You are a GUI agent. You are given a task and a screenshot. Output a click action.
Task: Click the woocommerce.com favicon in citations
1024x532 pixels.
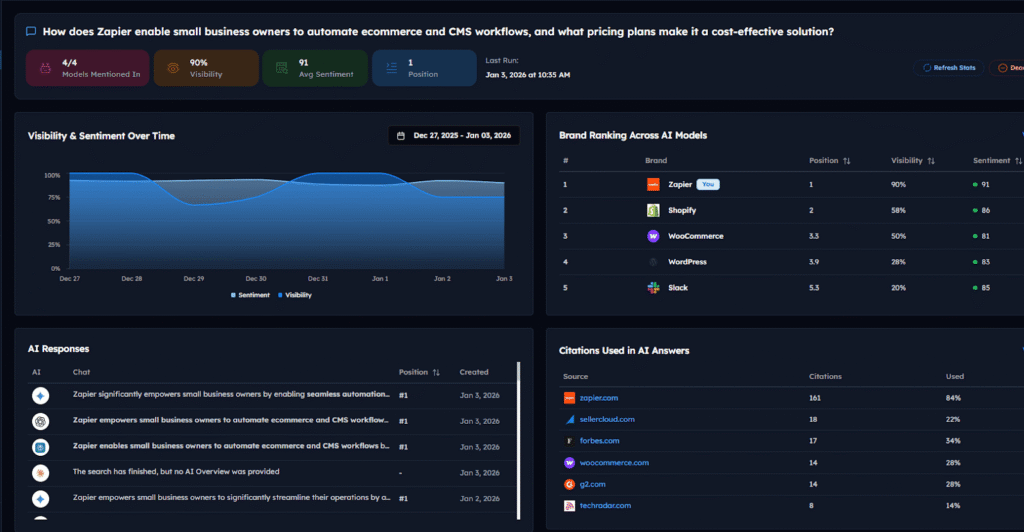click(569, 463)
